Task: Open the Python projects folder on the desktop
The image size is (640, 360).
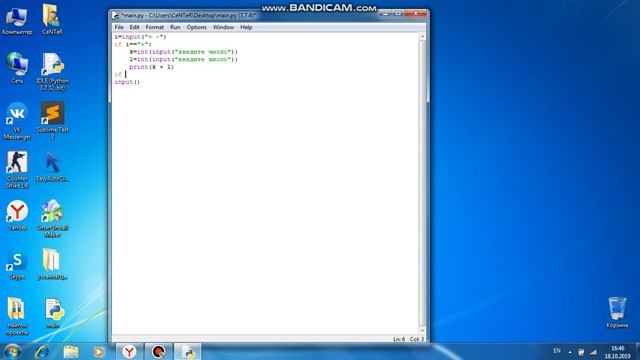Action: point(17,317)
